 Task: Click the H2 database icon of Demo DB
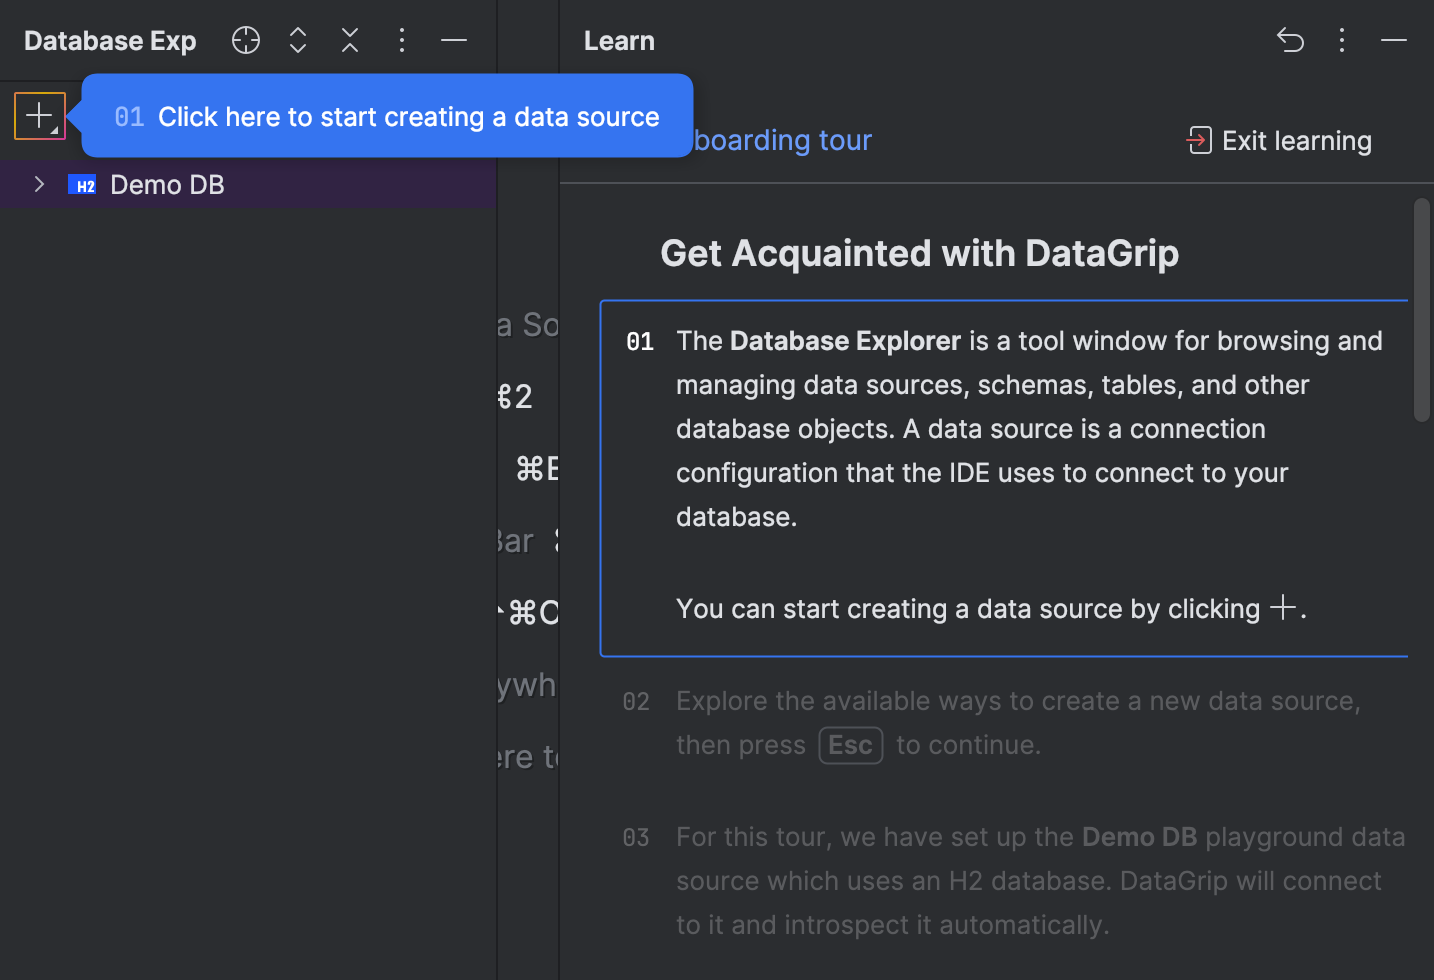point(82,185)
